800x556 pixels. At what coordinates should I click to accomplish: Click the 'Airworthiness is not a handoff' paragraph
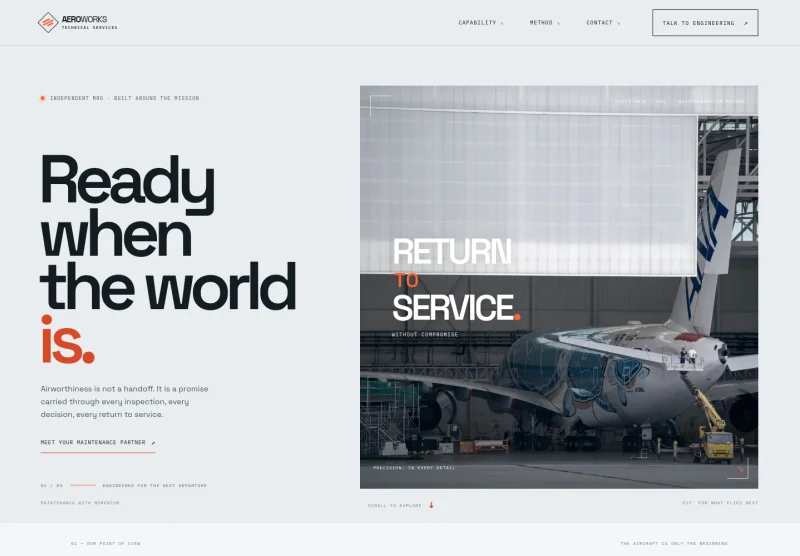coord(124,401)
